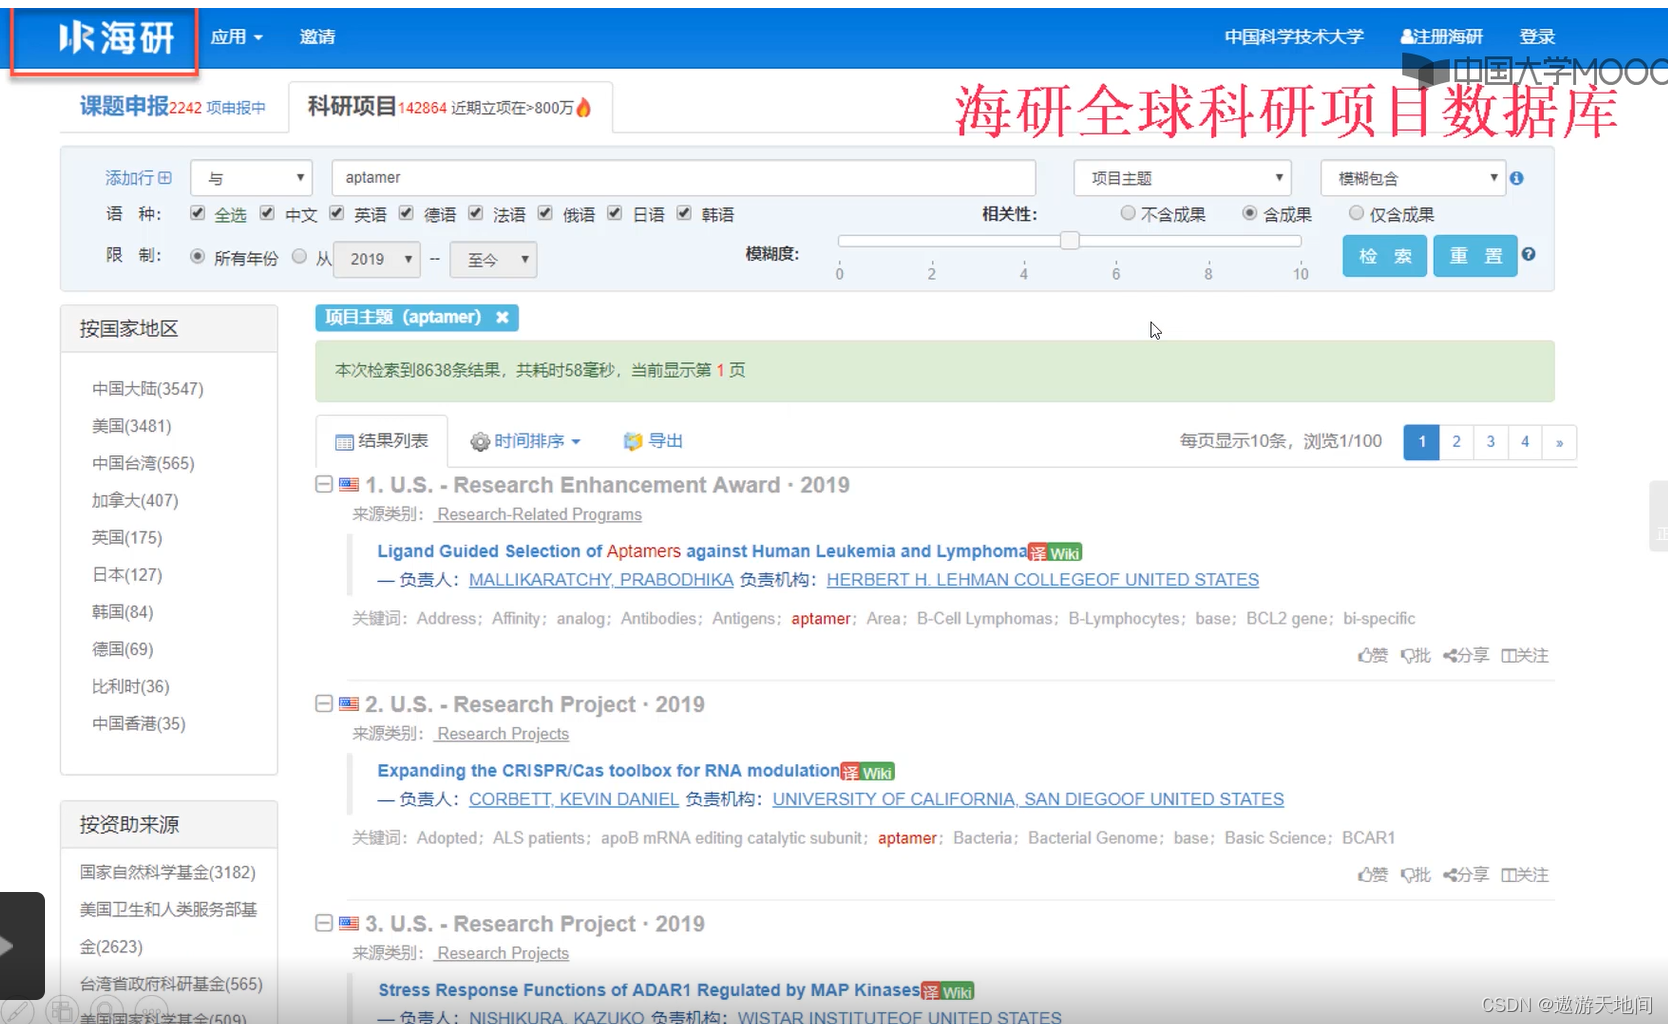The height and width of the screenshot is (1024, 1668).
Task: Click the 海研 logo in the header
Action: tap(116, 38)
